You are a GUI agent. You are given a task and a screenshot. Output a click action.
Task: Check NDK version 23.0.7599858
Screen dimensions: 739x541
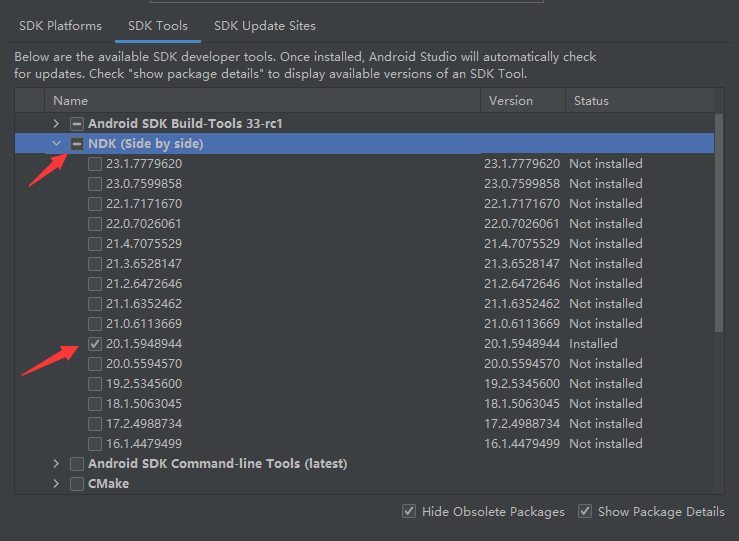(95, 184)
